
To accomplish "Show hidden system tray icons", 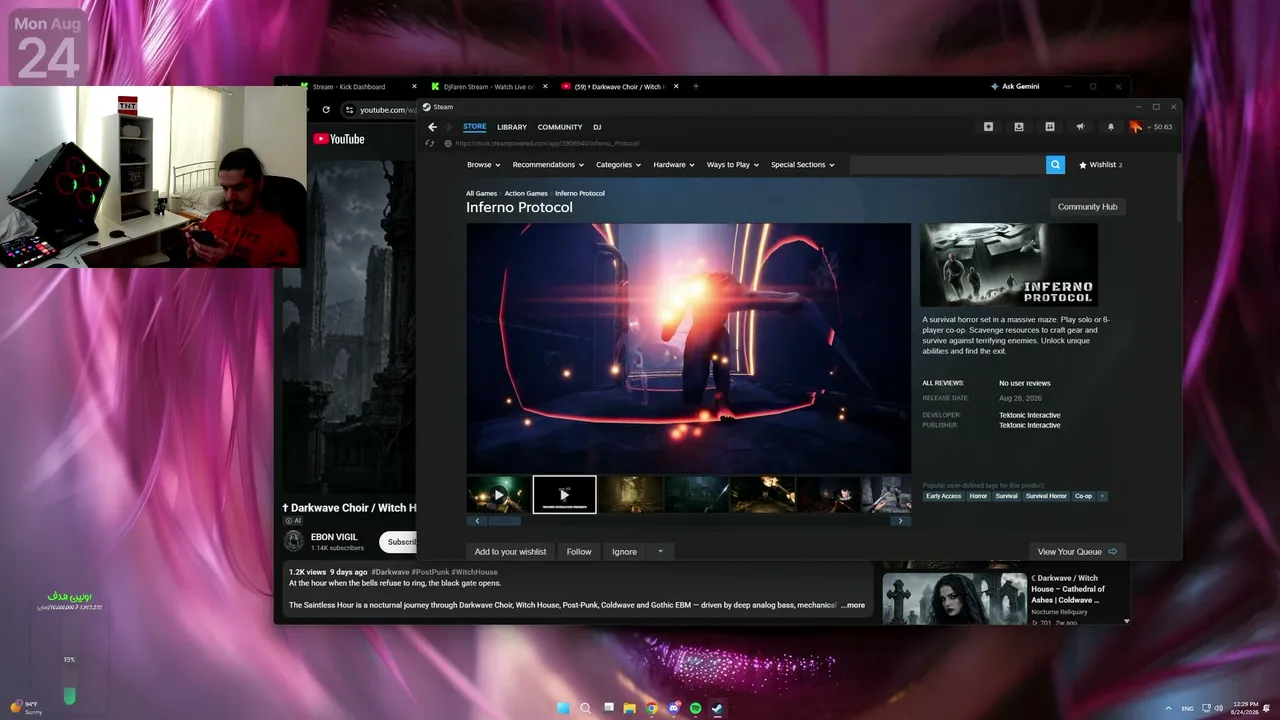I will 1168,708.
